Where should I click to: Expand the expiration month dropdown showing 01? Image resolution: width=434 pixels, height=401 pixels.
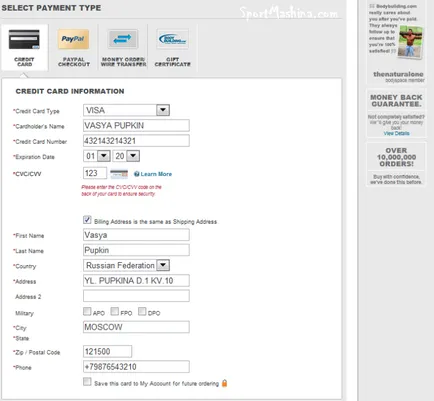click(97, 156)
